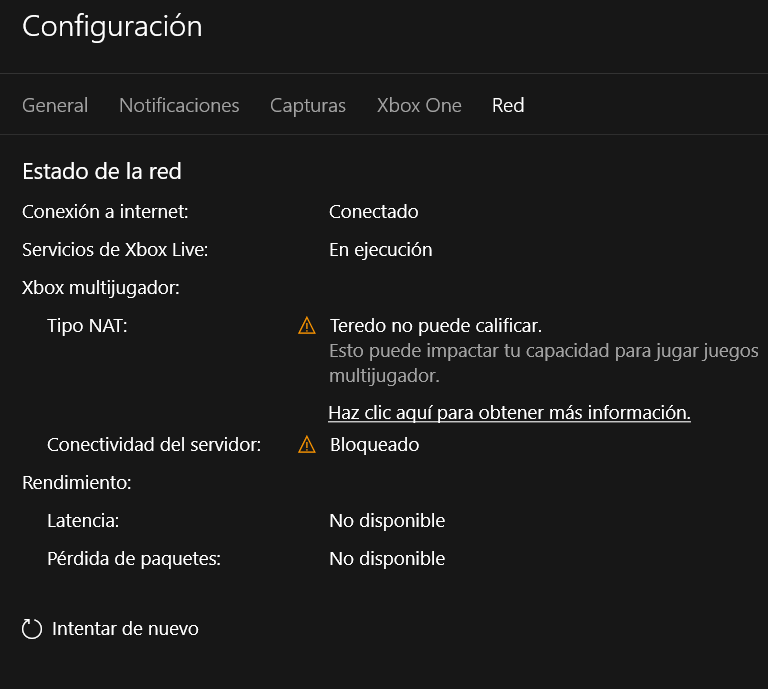Click the warning icon next to Bloqueado
768x689 pixels.
coord(307,445)
